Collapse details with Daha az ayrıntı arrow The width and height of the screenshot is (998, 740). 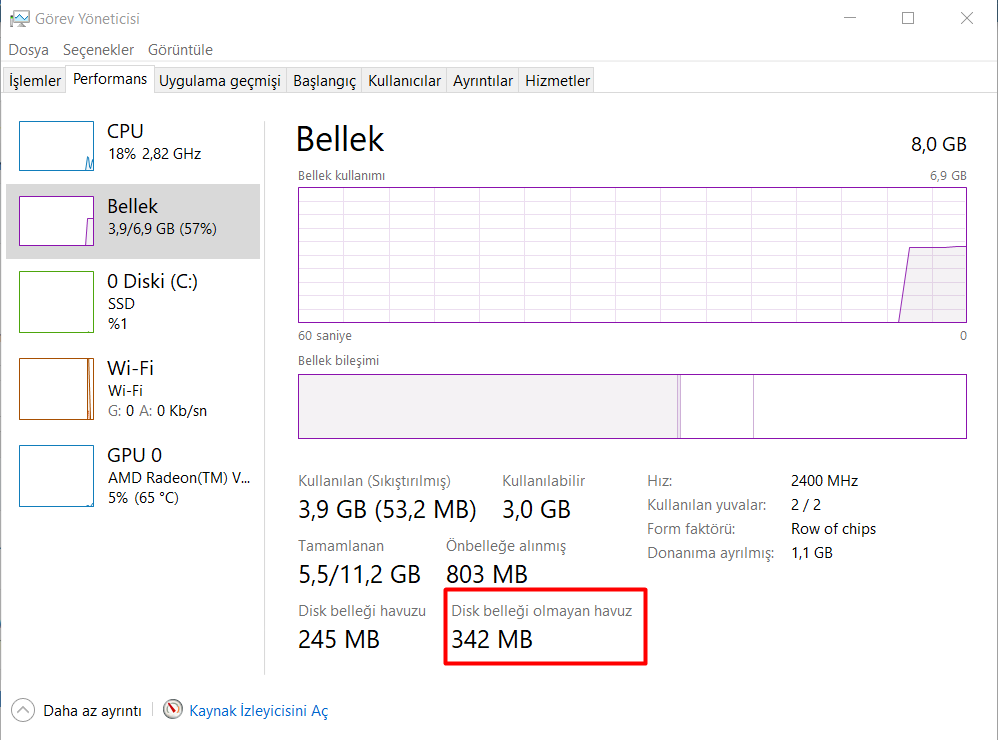click(23, 710)
